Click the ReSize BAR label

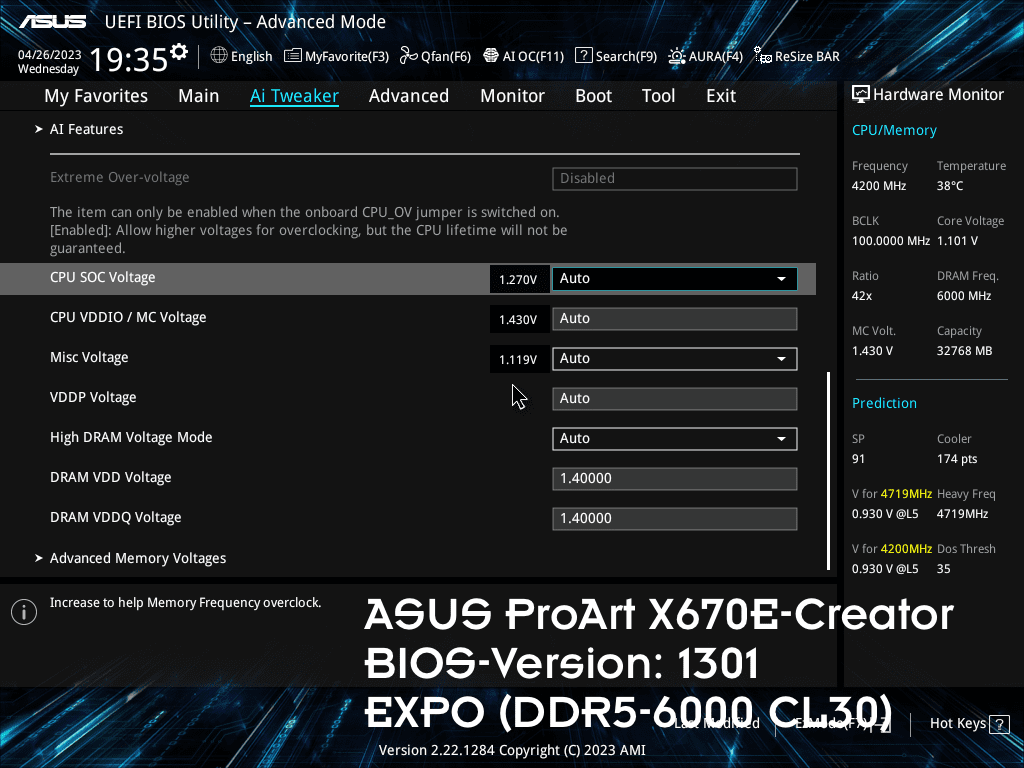(807, 57)
